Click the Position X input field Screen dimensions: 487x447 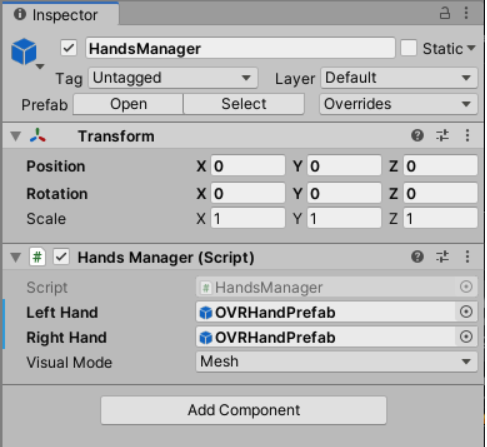pos(248,166)
